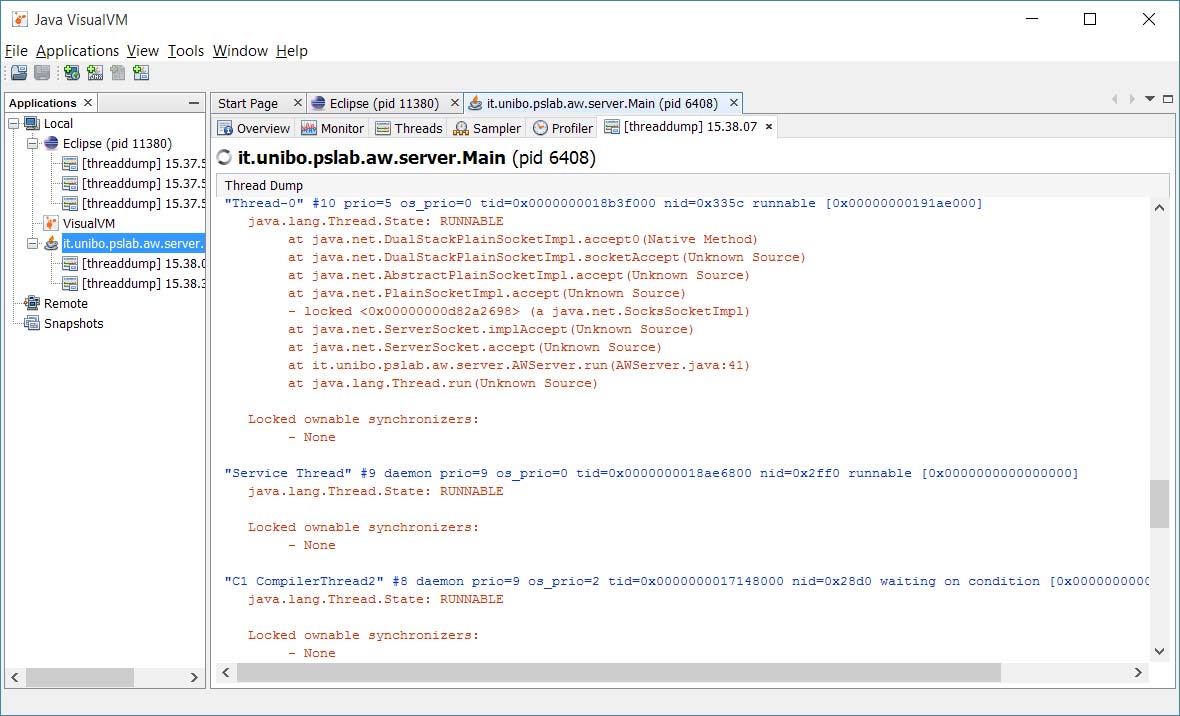Open the Help menu
This screenshot has width=1180, height=716.
click(292, 50)
